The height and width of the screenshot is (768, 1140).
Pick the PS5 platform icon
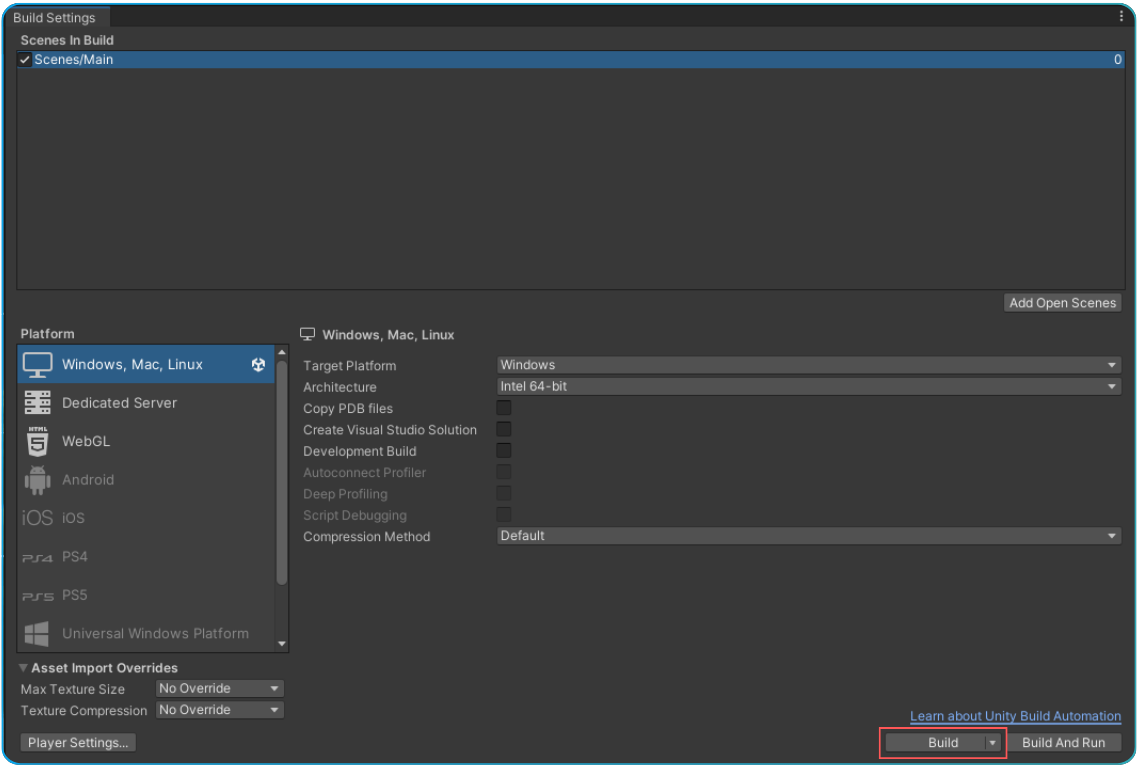pyautogui.click(x=37, y=595)
